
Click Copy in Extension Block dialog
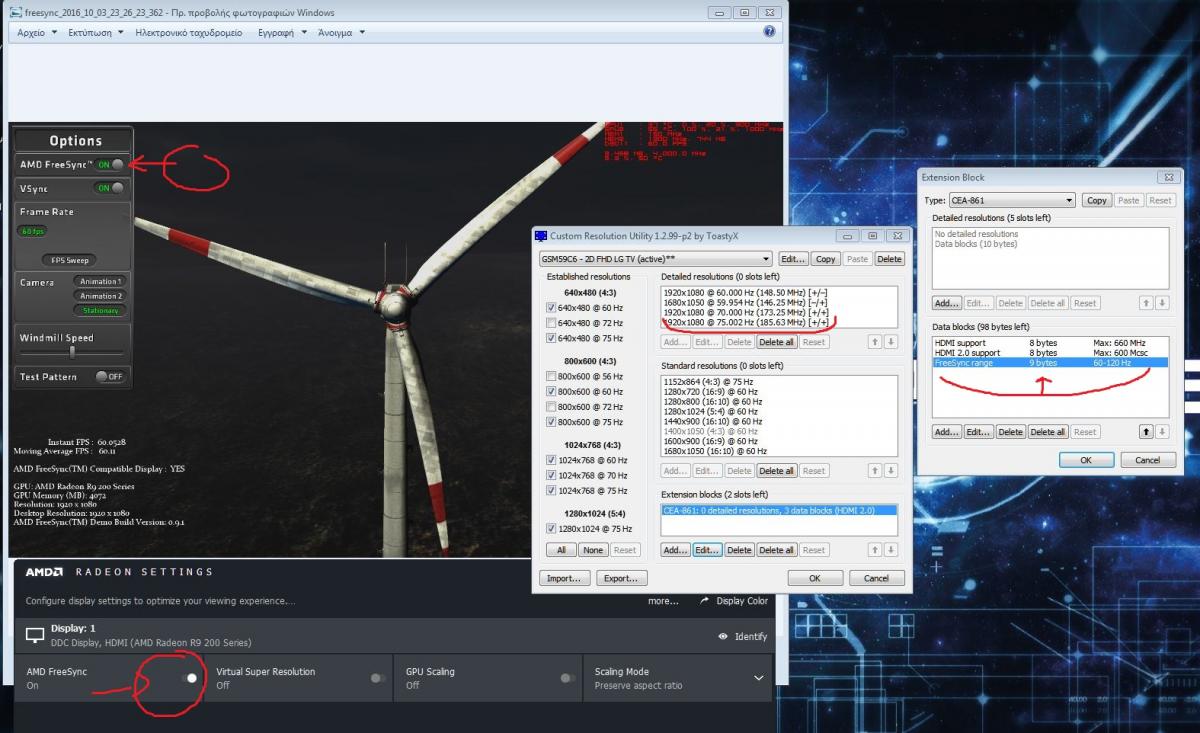coord(1097,200)
